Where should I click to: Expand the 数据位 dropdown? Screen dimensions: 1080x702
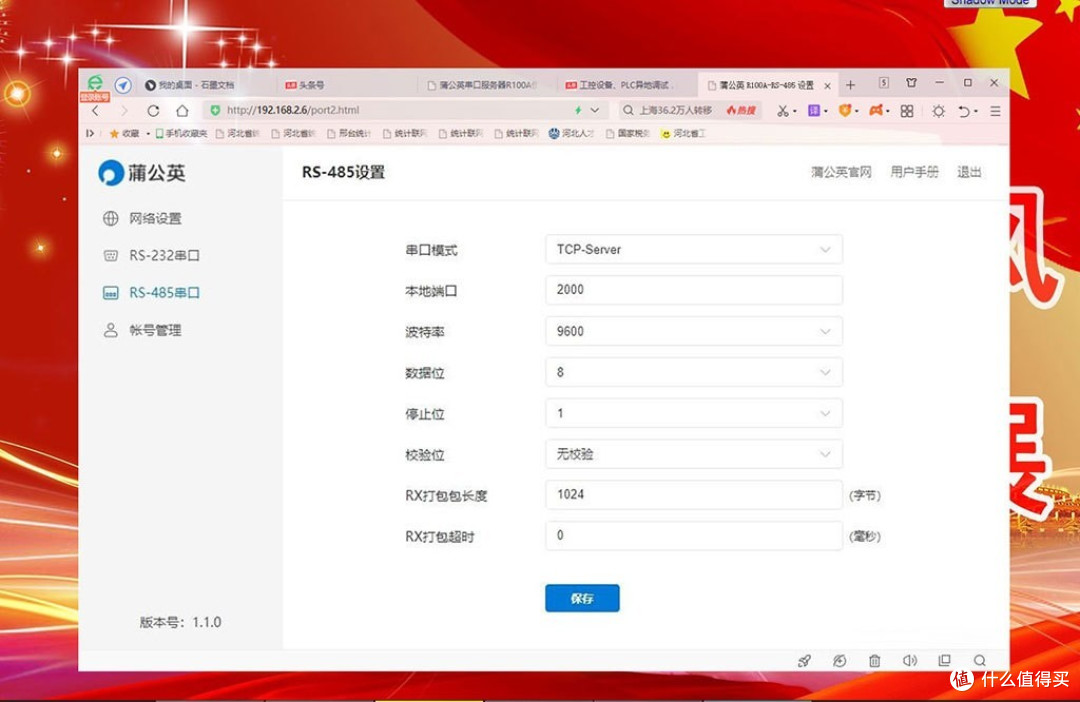click(694, 372)
